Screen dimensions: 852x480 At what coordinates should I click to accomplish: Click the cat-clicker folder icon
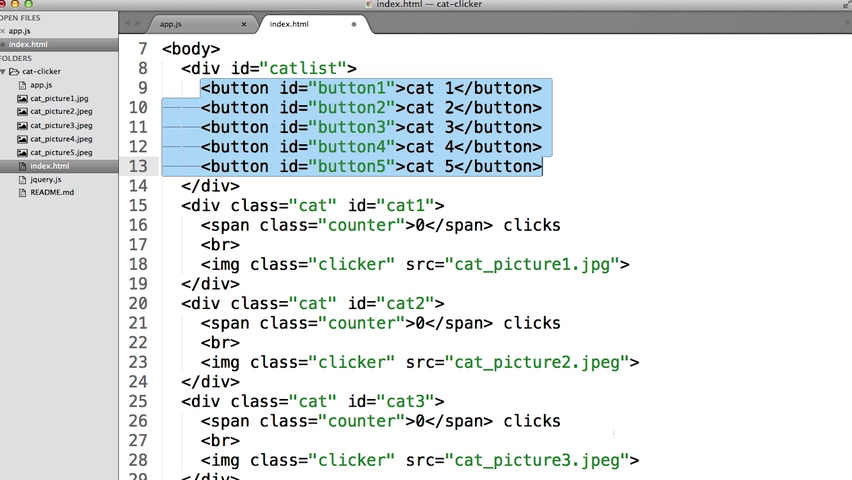(14, 72)
